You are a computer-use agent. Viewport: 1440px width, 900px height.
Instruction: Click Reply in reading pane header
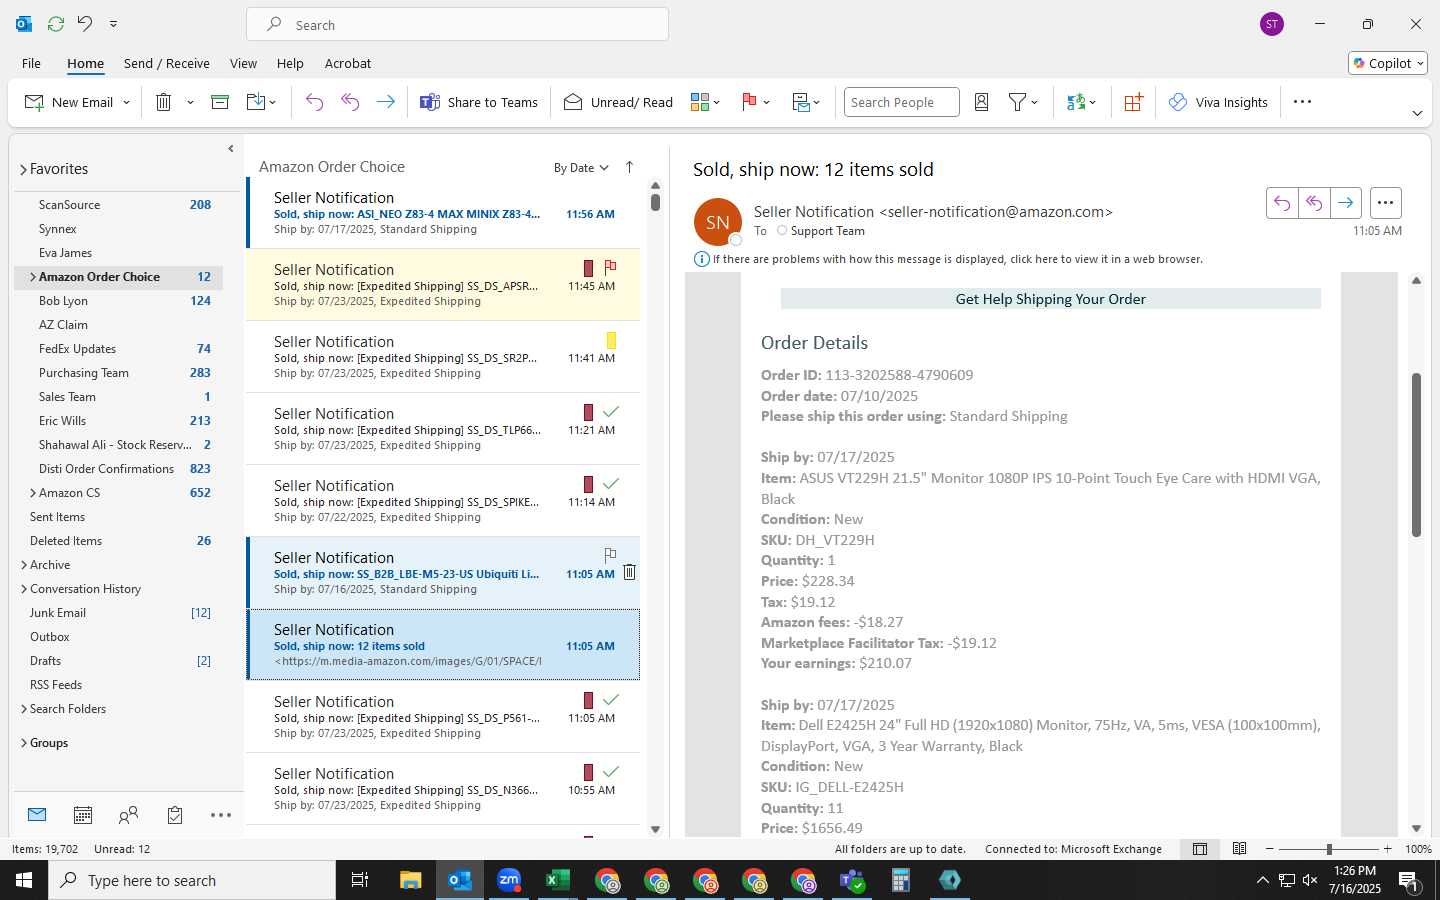coord(1282,203)
